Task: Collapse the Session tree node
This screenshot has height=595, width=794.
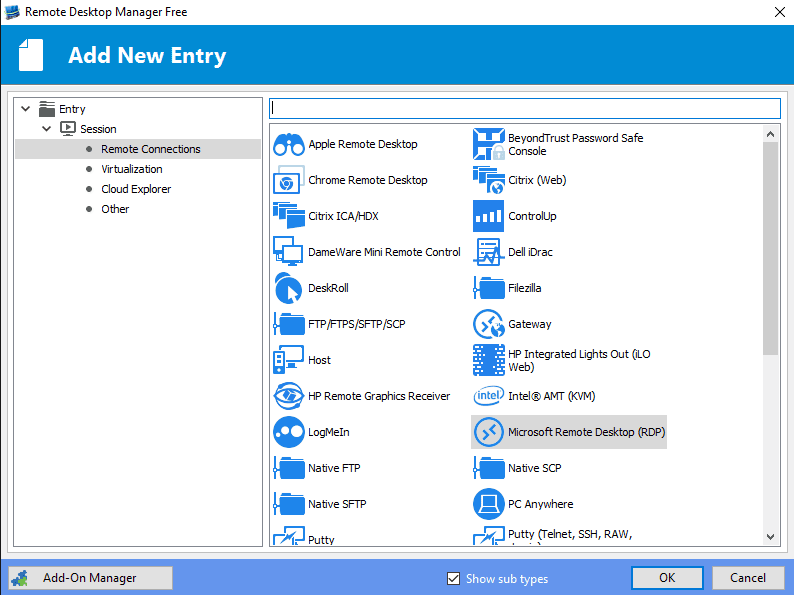Action: 47,129
